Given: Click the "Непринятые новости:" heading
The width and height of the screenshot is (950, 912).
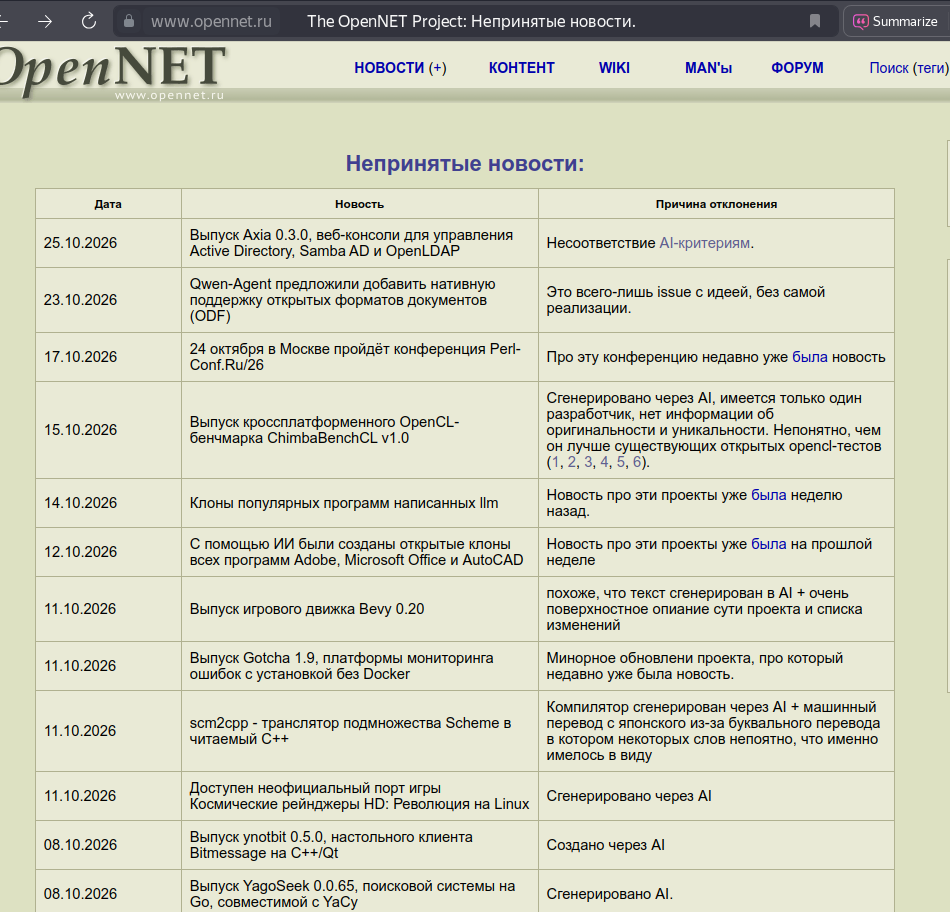Looking at the screenshot, I should [465, 164].
